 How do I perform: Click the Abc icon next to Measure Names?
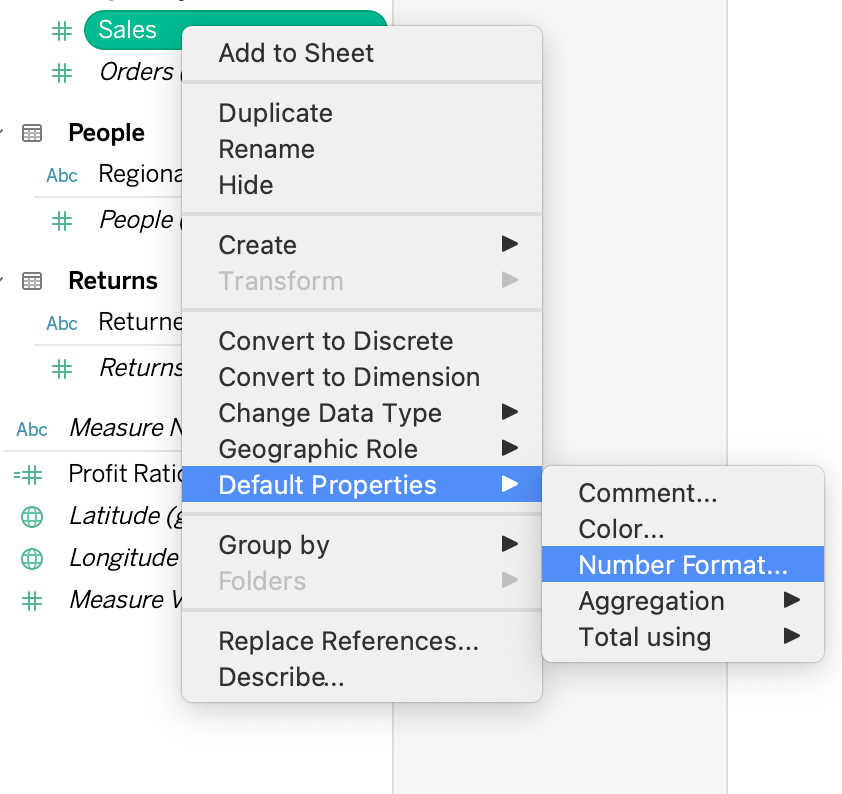32,429
